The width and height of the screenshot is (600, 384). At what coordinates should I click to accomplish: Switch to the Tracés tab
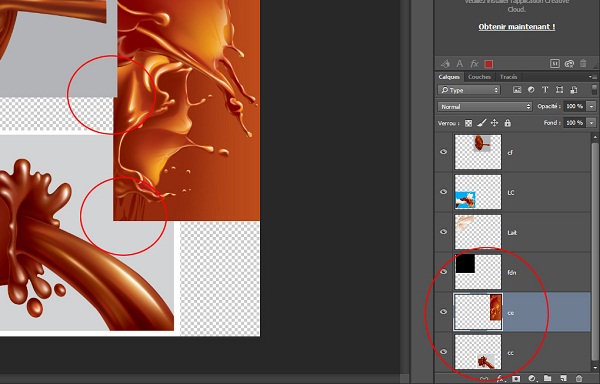pyautogui.click(x=508, y=77)
